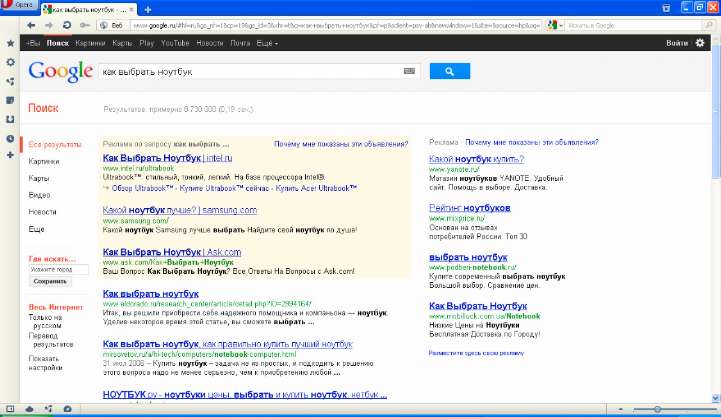The image size is (721, 417).
Task: Select Видео filter in left sidebar
Action: click(39, 195)
